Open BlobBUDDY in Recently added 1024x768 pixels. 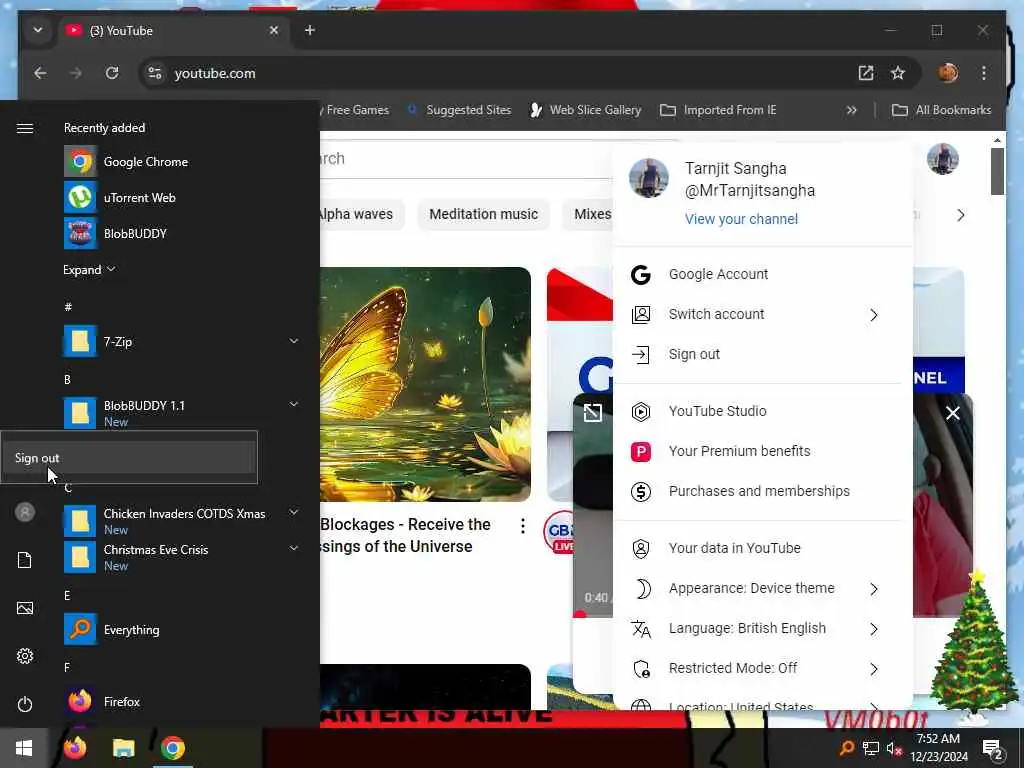coord(116,233)
